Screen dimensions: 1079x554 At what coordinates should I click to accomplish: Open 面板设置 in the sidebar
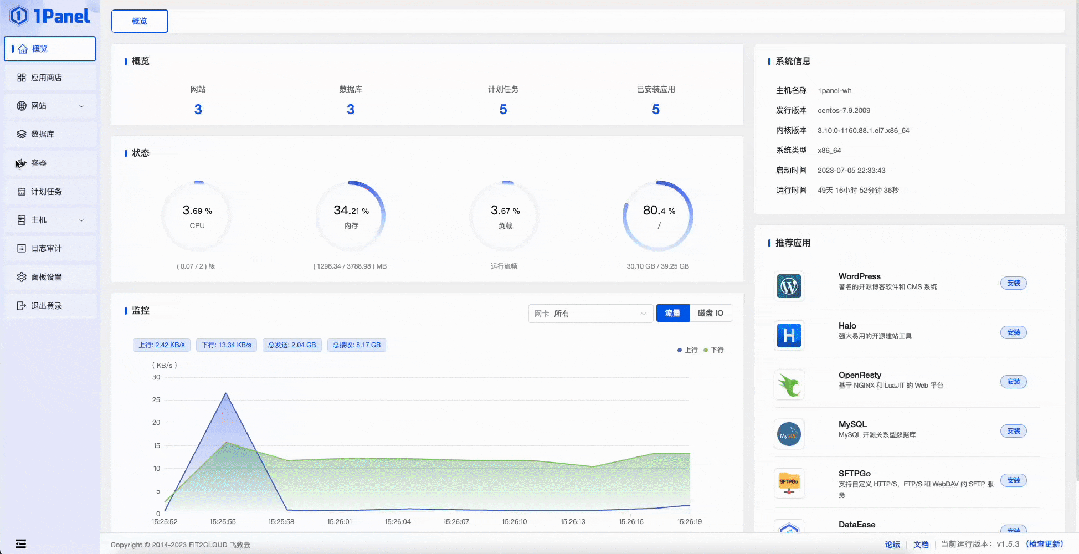tap(50, 277)
